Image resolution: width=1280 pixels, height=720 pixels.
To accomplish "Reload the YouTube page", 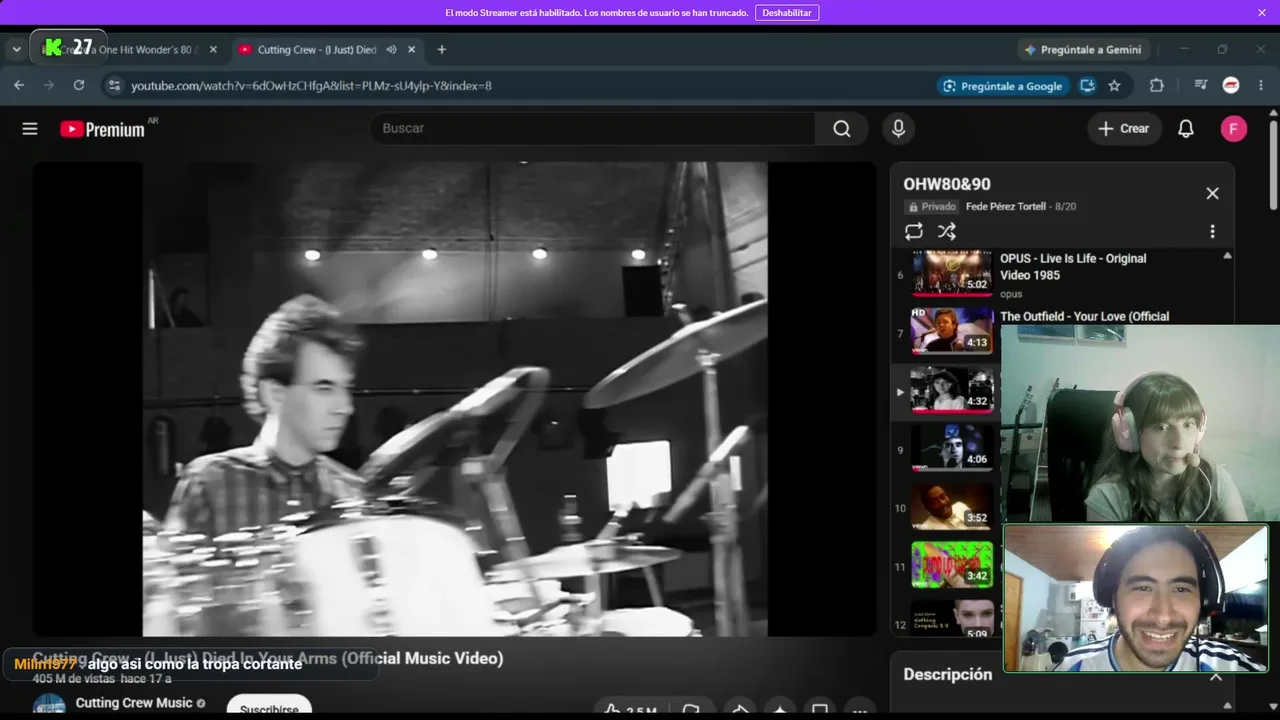I will tap(79, 86).
